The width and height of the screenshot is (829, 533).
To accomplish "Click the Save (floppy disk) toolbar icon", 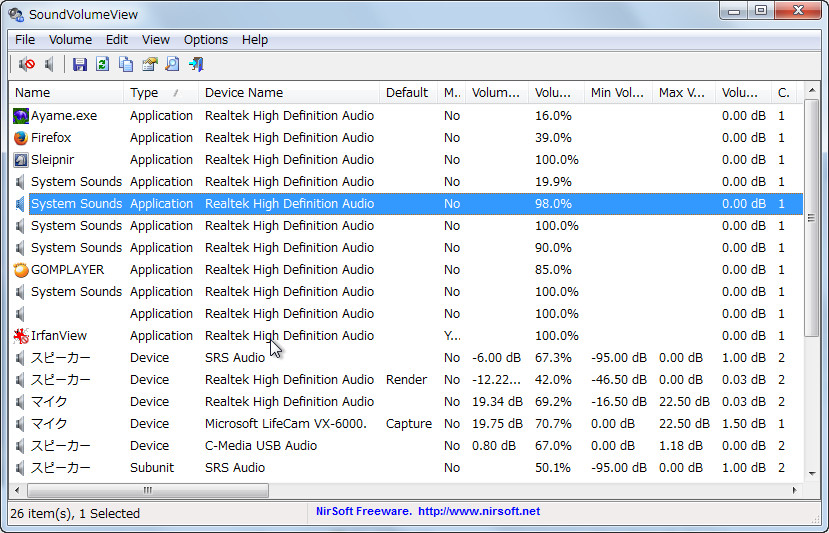I will 80,65.
